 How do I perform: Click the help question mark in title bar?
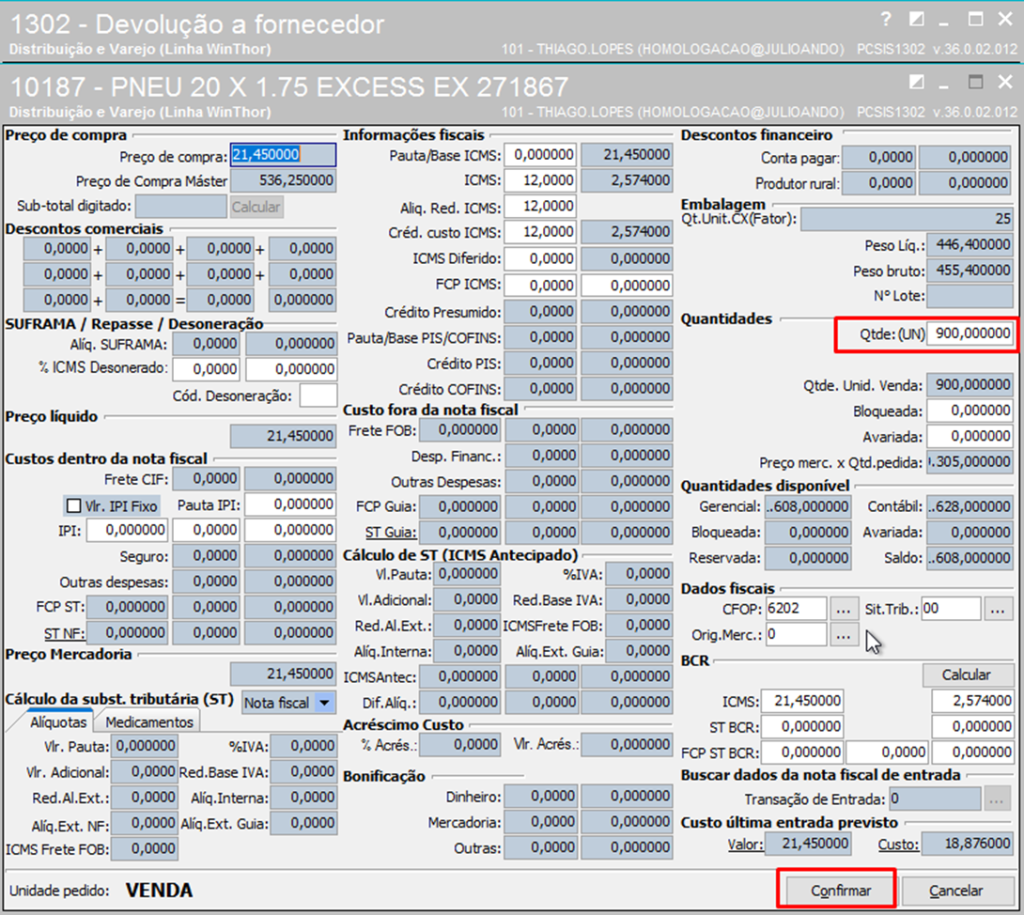[885, 19]
